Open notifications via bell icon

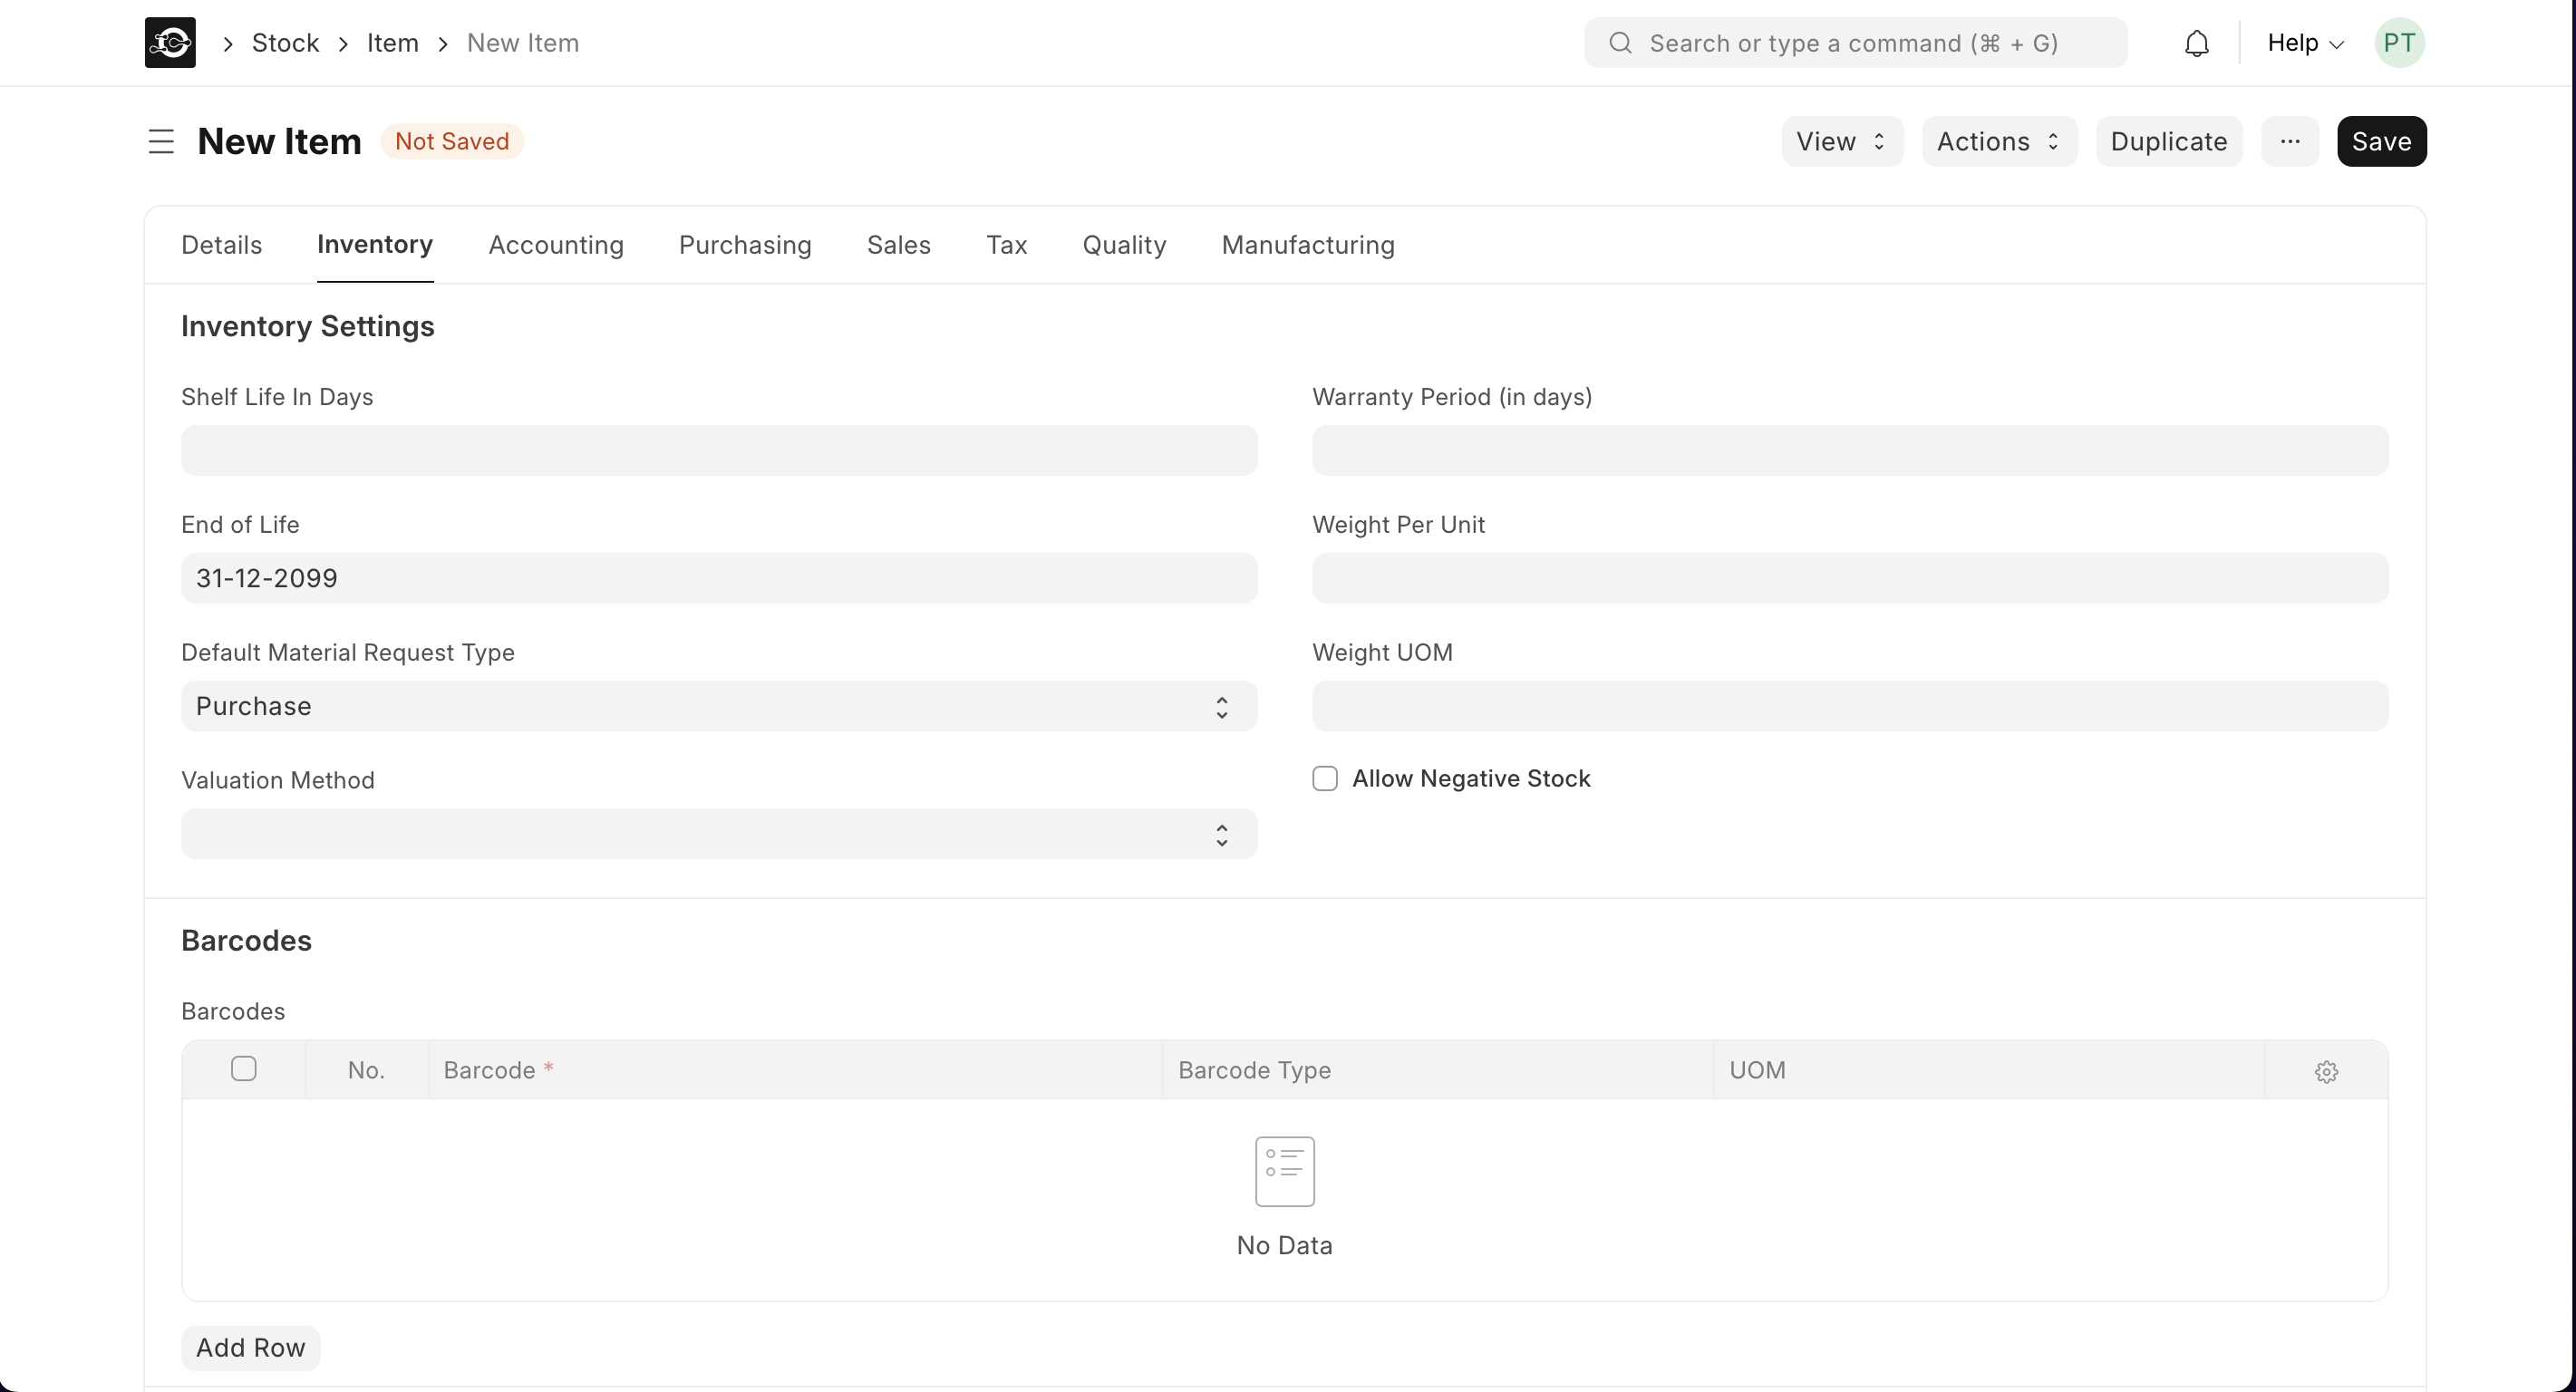[2196, 42]
